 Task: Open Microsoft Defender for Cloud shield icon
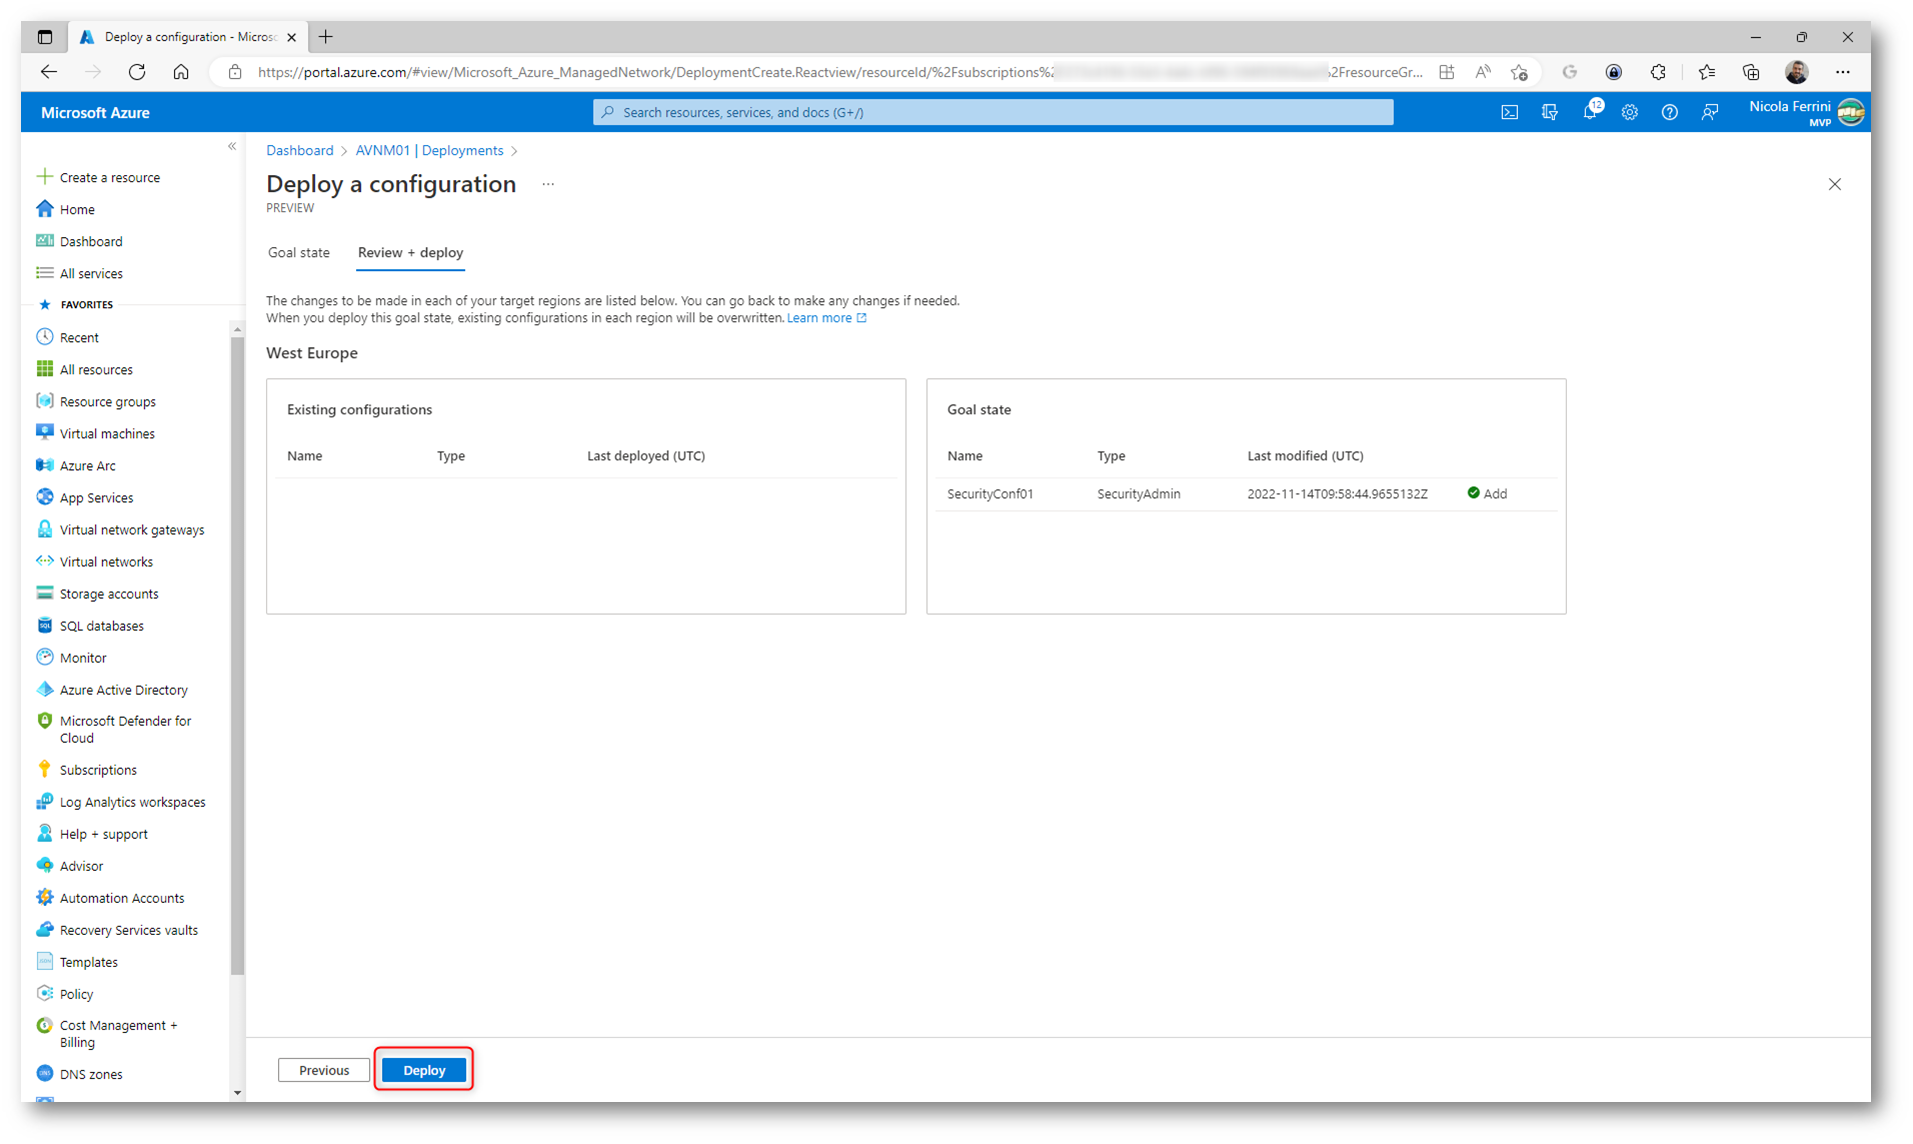coord(45,721)
